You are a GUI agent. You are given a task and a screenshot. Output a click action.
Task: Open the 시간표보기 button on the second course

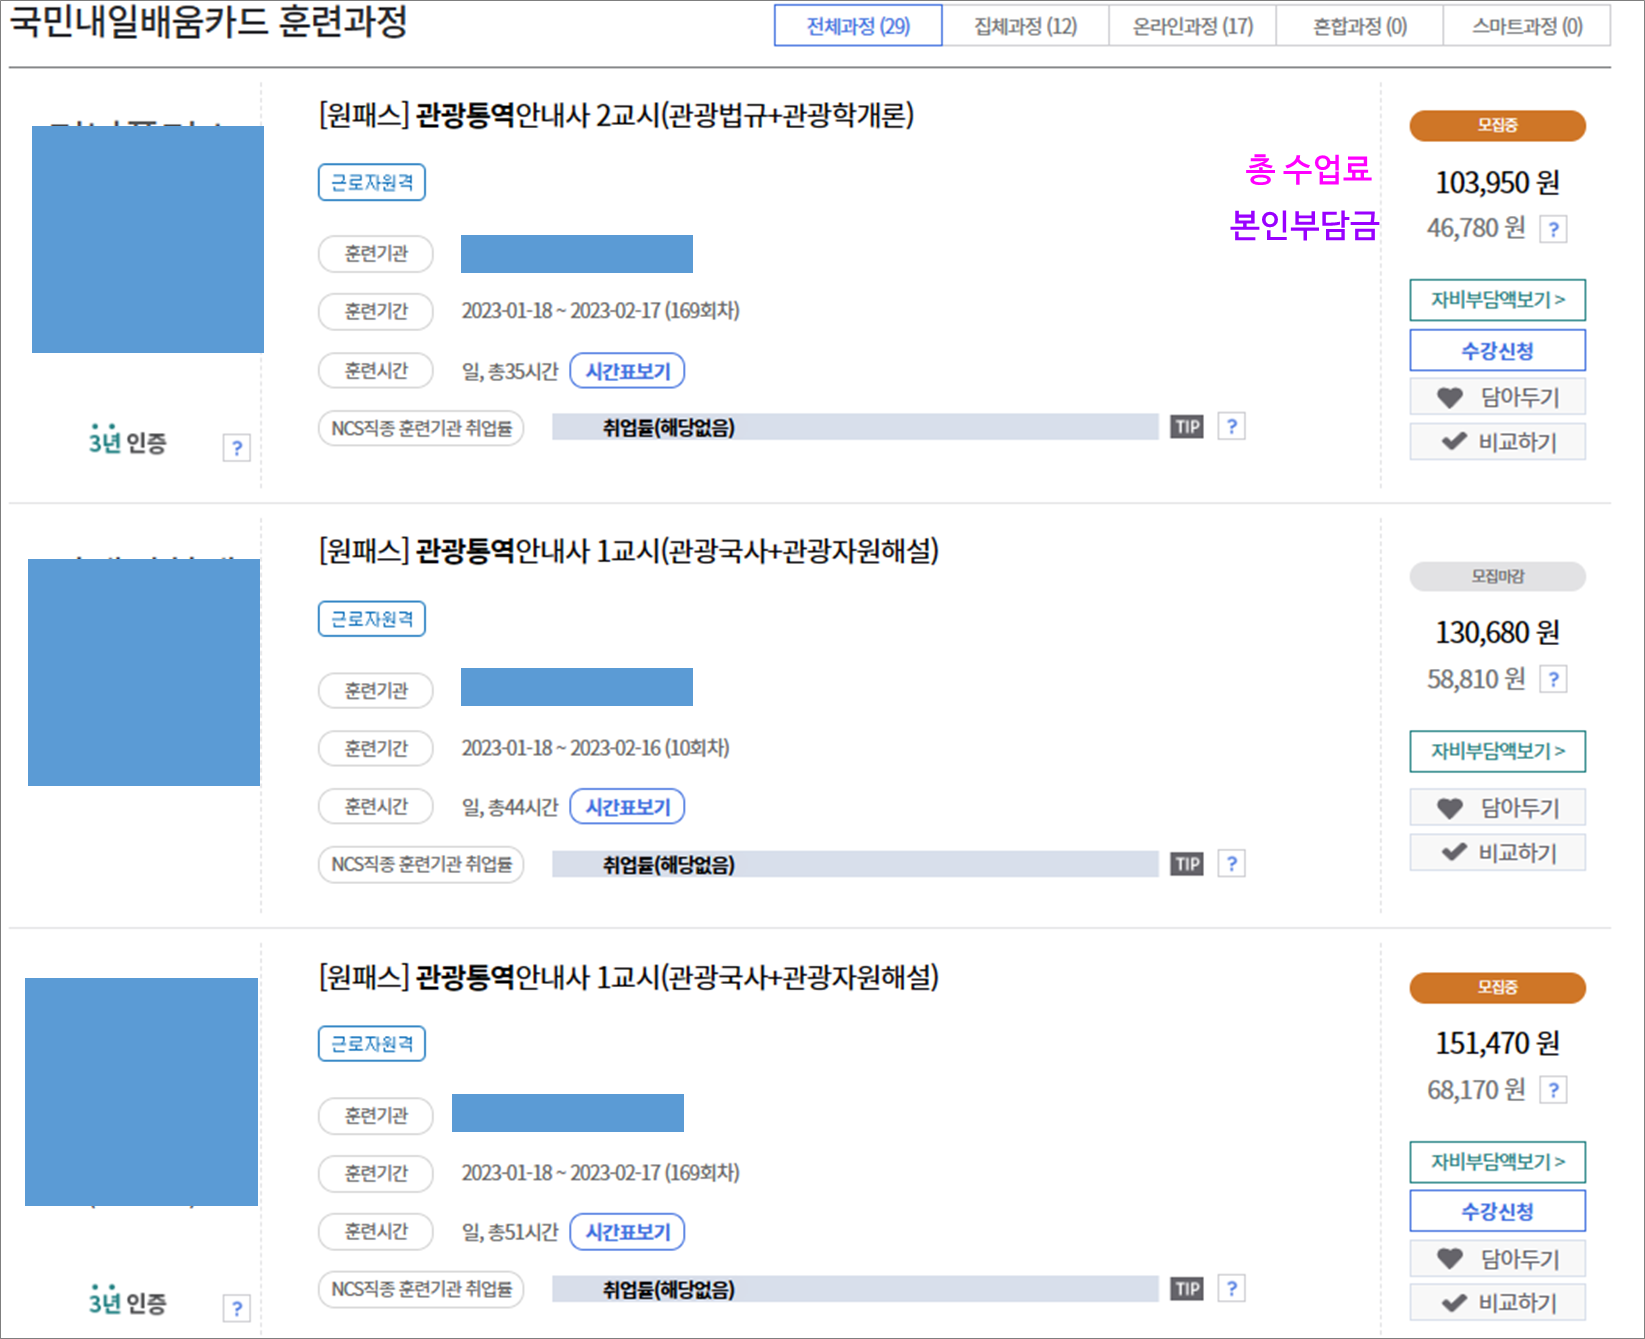pos(627,806)
